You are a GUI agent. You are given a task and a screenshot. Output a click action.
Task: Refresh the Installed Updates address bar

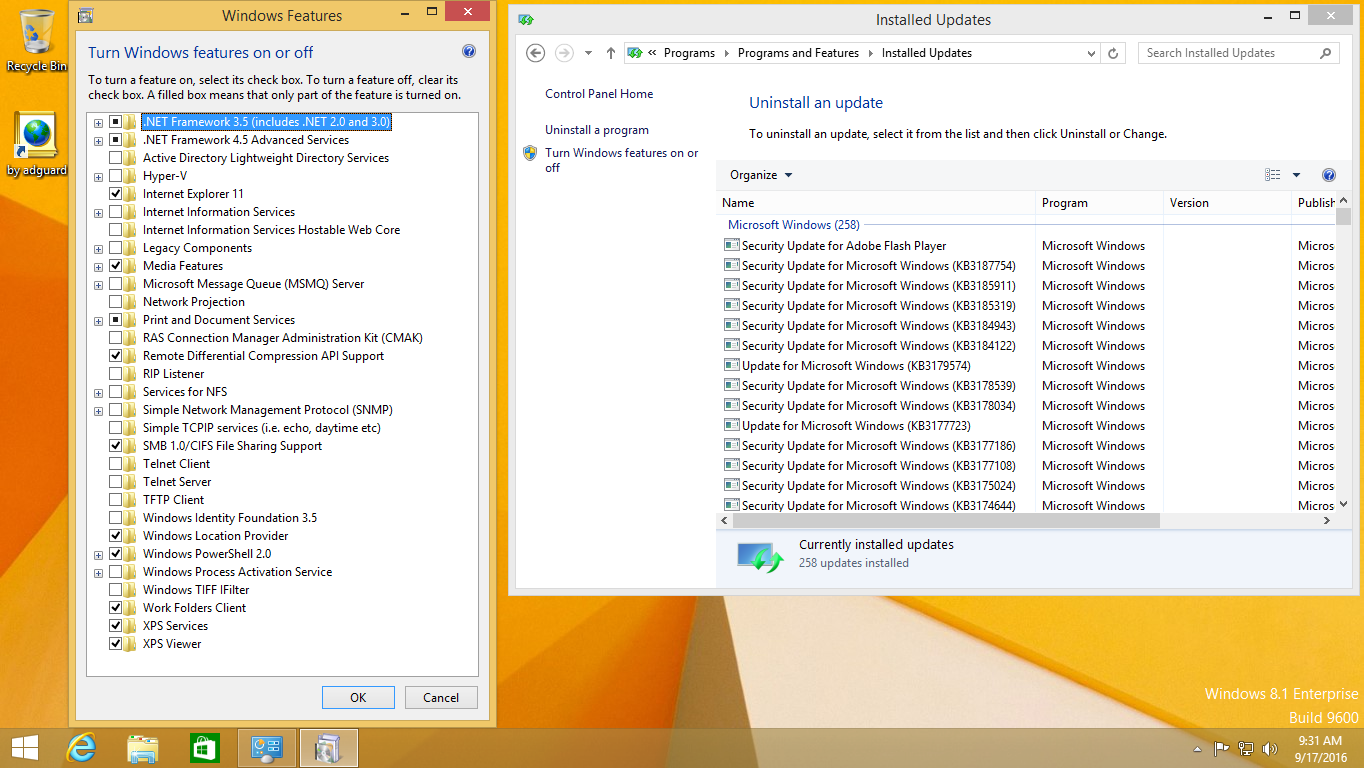click(1114, 53)
